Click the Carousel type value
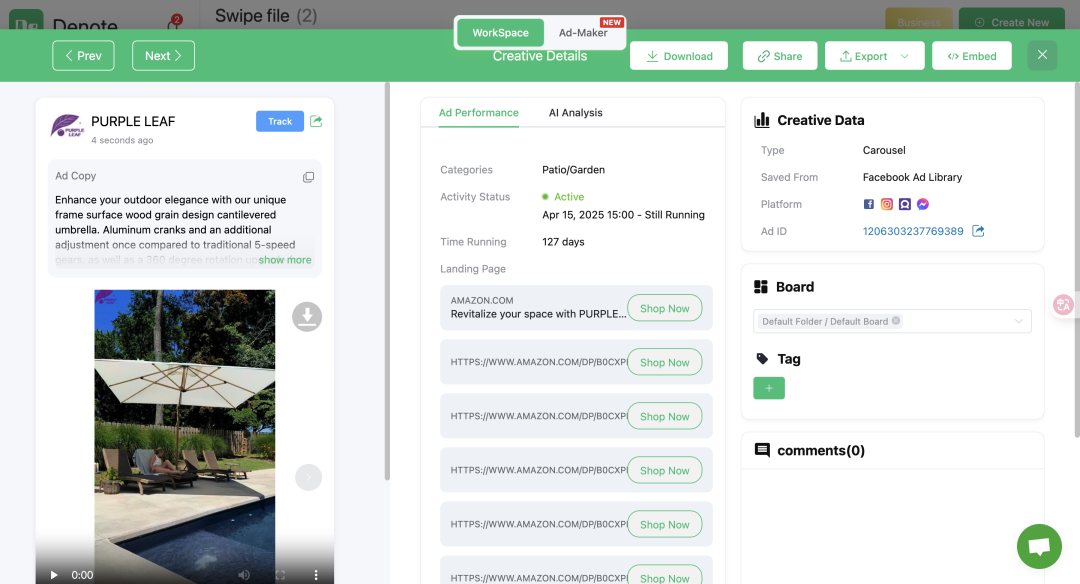Image resolution: width=1080 pixels, height=584 pixels. 884,150
